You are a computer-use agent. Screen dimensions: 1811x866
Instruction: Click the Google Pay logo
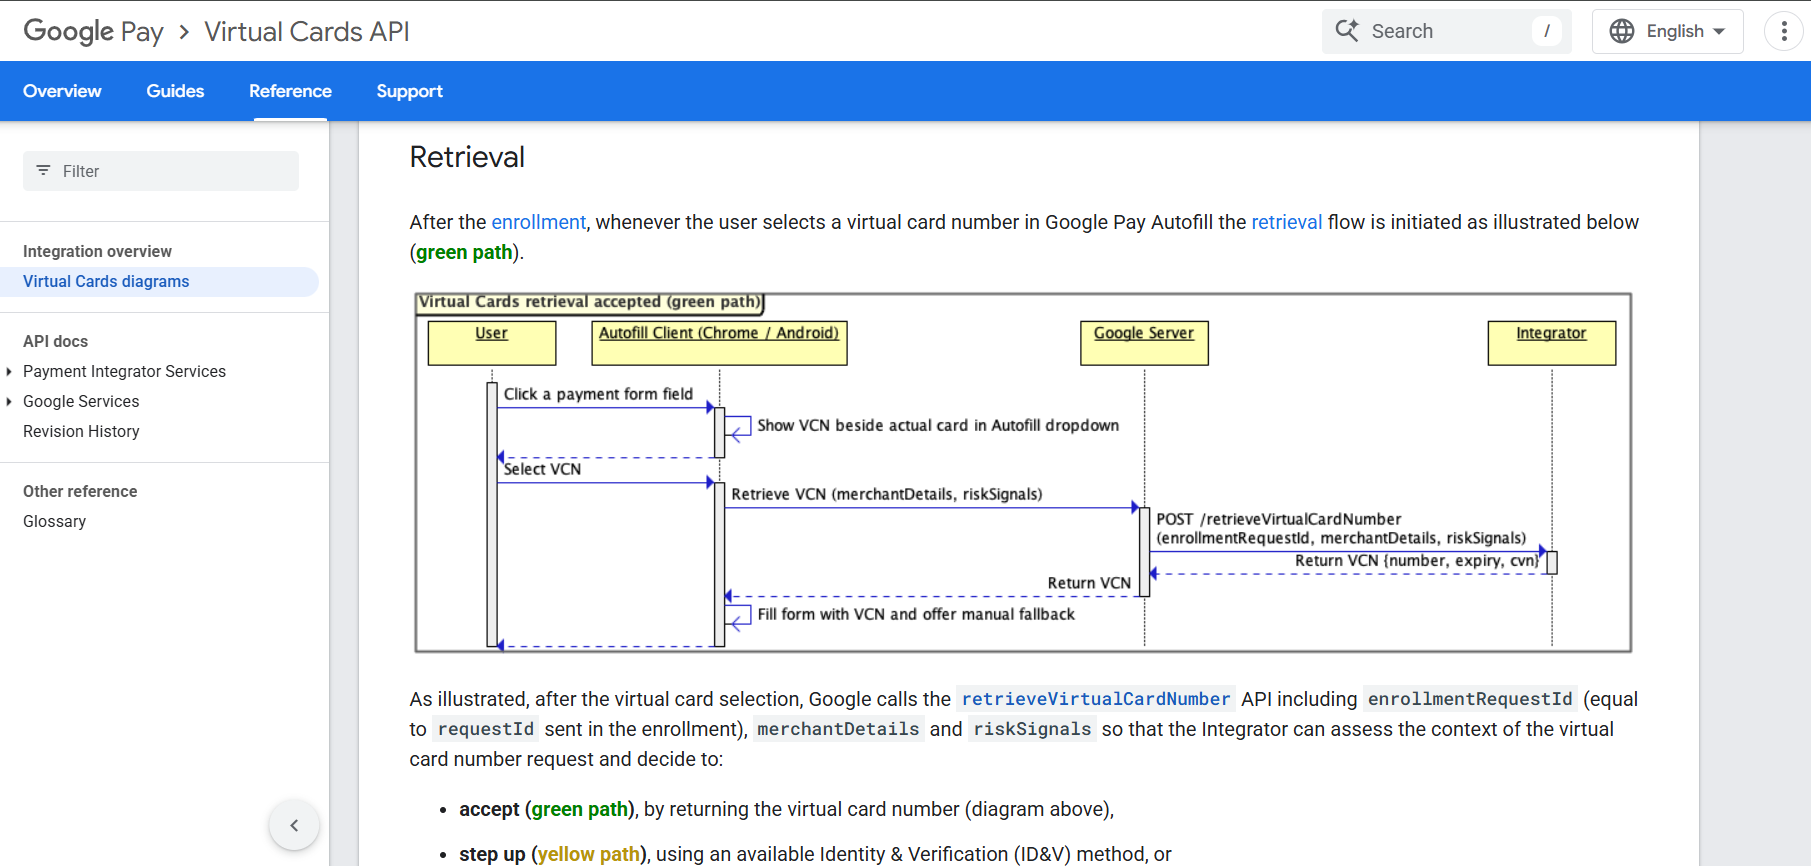93,32
